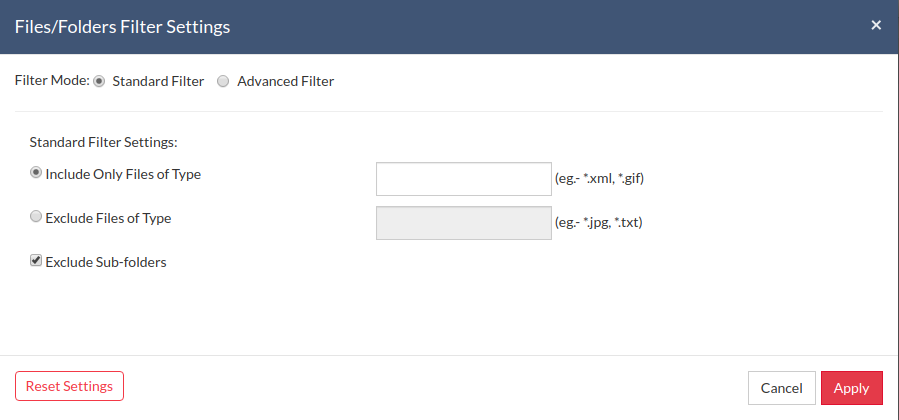Click the dialog title "Files/Folders Filter Settings"
899x420 pixels.
pyautogui.click(x=122, y=27)
